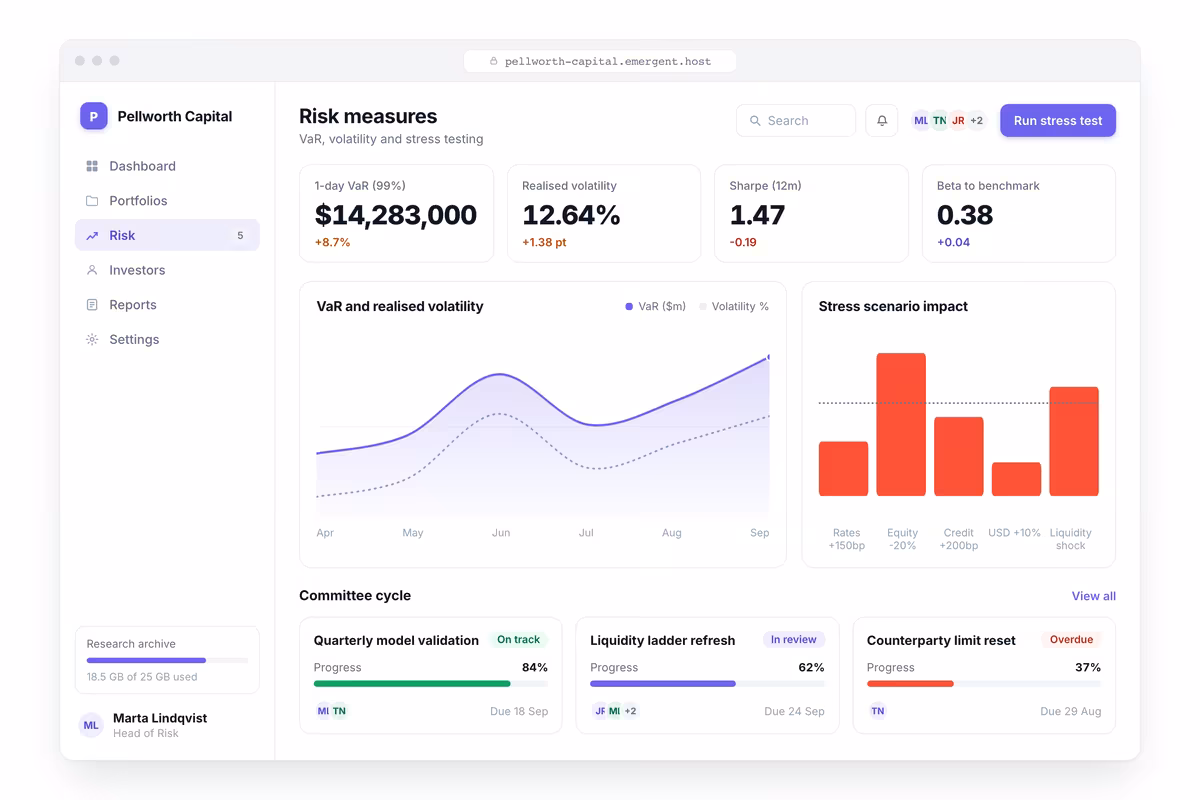Click the Portfolios folder icon
Viewport: 1200px width, 800px height.
coord(92,201)
